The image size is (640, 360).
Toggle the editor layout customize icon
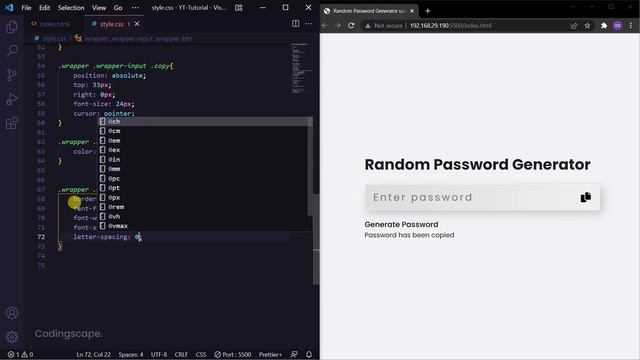click(x=239, y=7)
